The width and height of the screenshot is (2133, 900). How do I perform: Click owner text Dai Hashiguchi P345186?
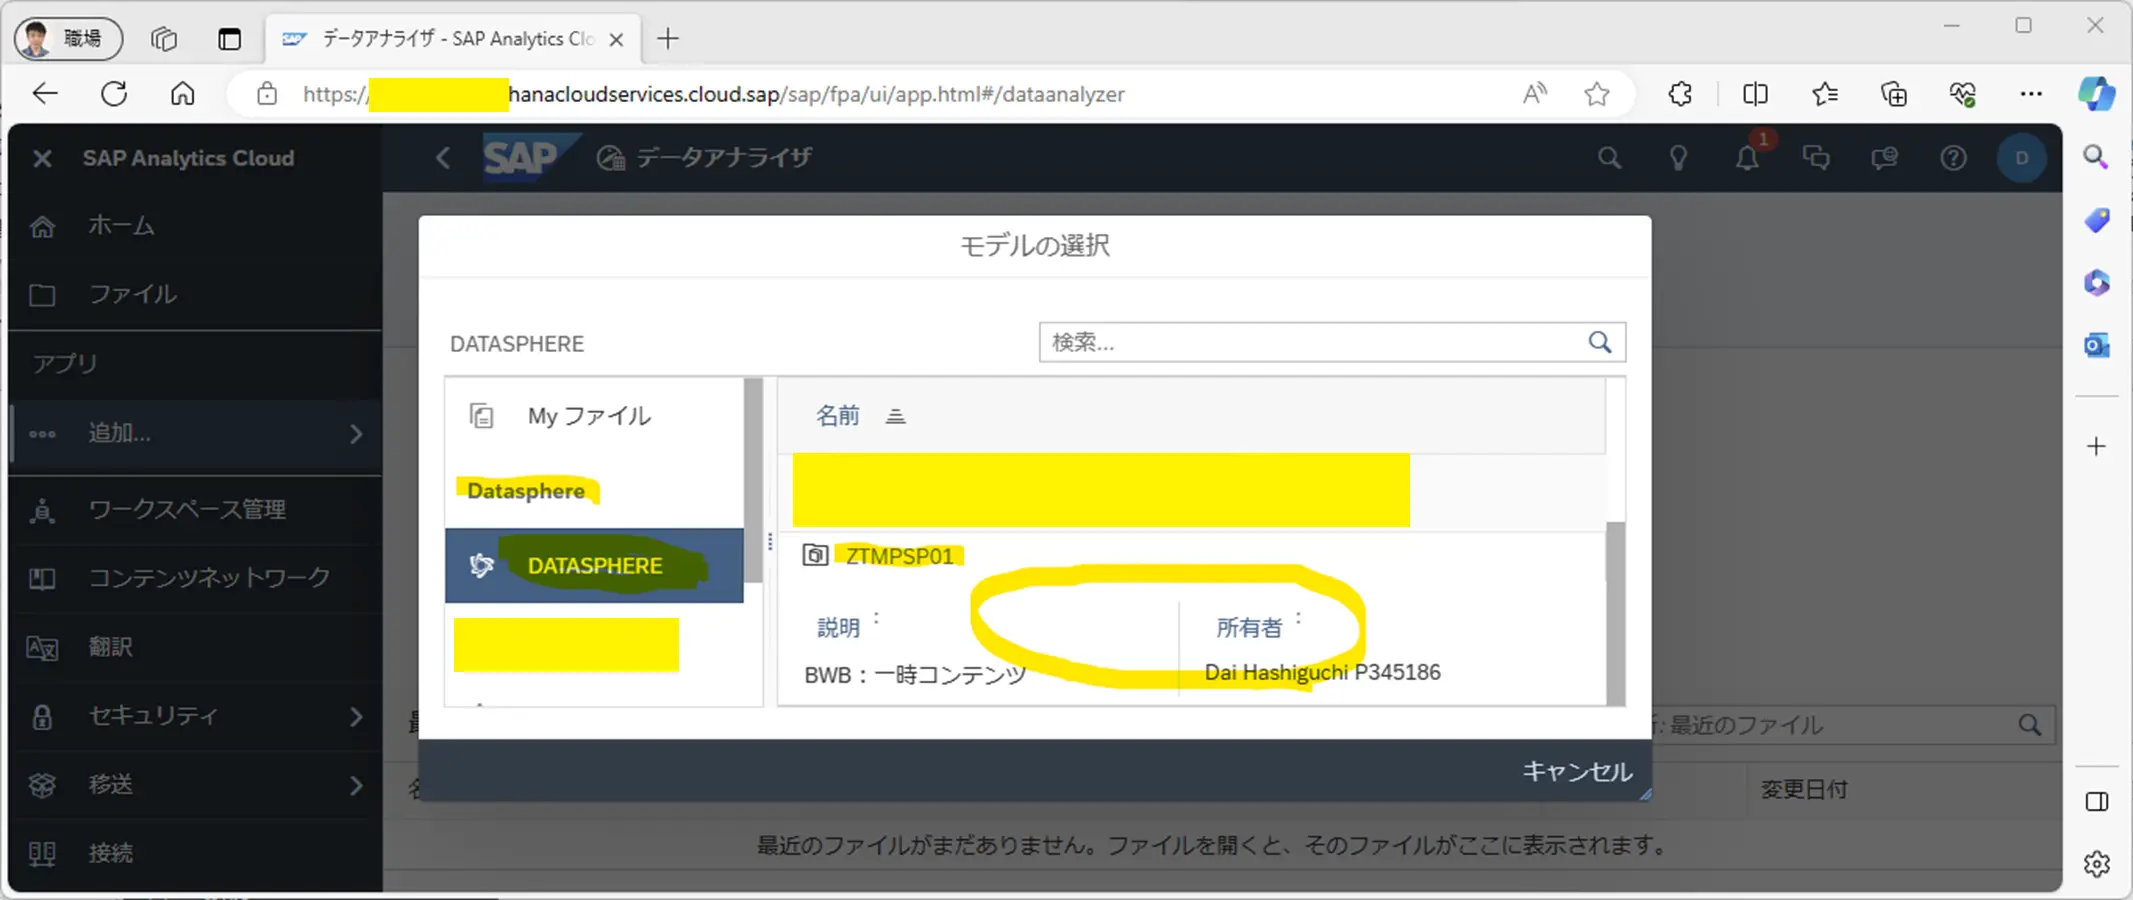tap(1322, 672)
